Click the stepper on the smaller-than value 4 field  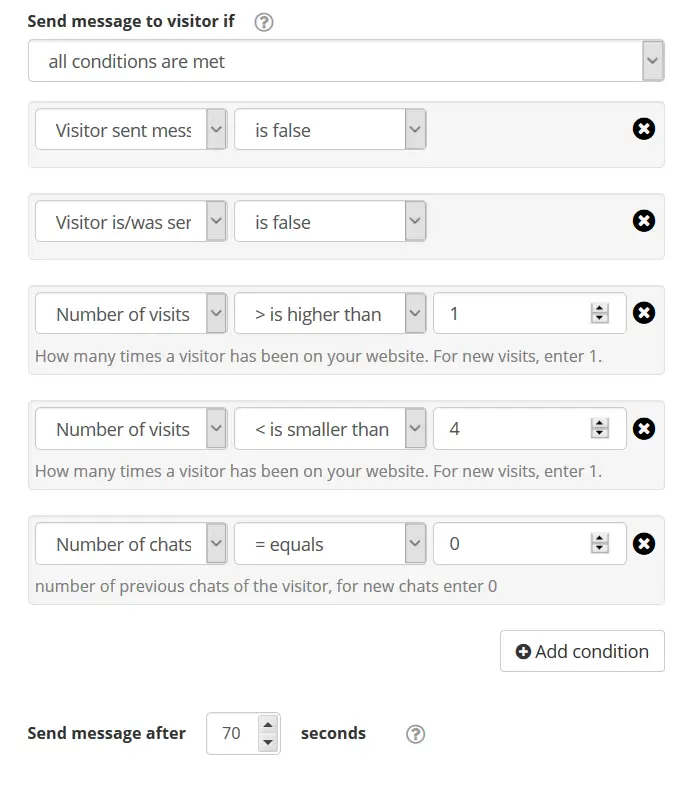pos(599,429)
